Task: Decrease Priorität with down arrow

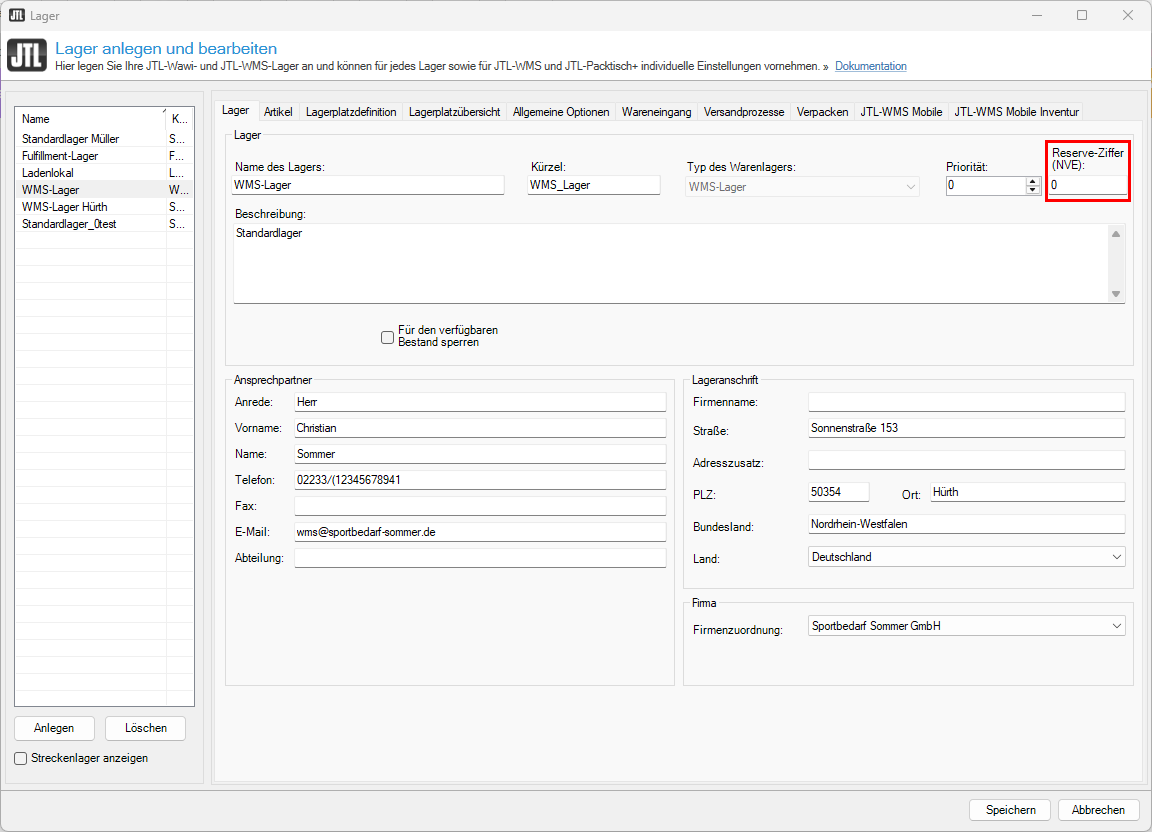Action: pos(1033,190)
